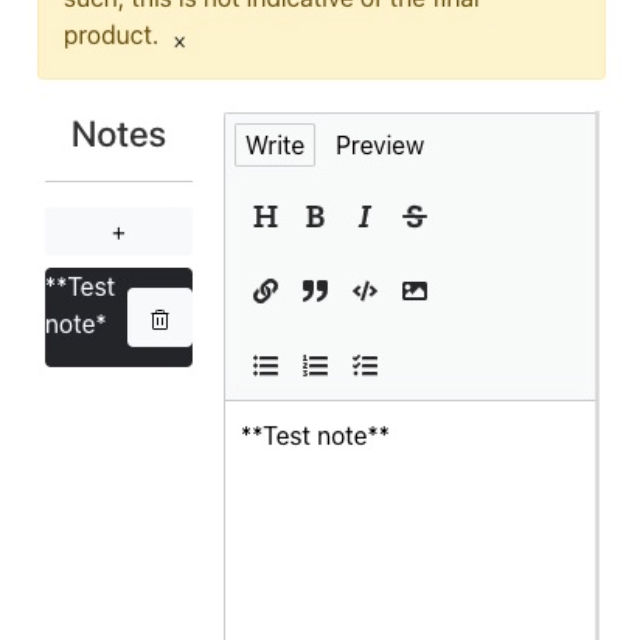Add a numbered list
This screenshot has width=640, height=640.
[x=315, y=366]
